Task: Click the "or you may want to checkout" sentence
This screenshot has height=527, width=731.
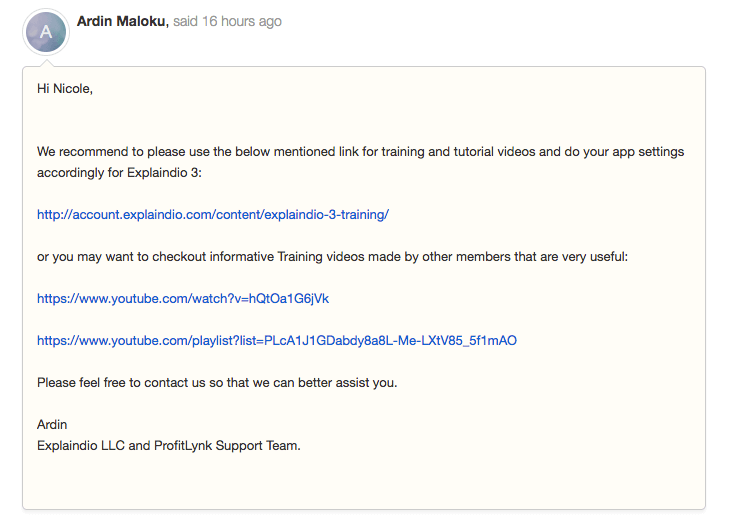Action: [332, 257]
